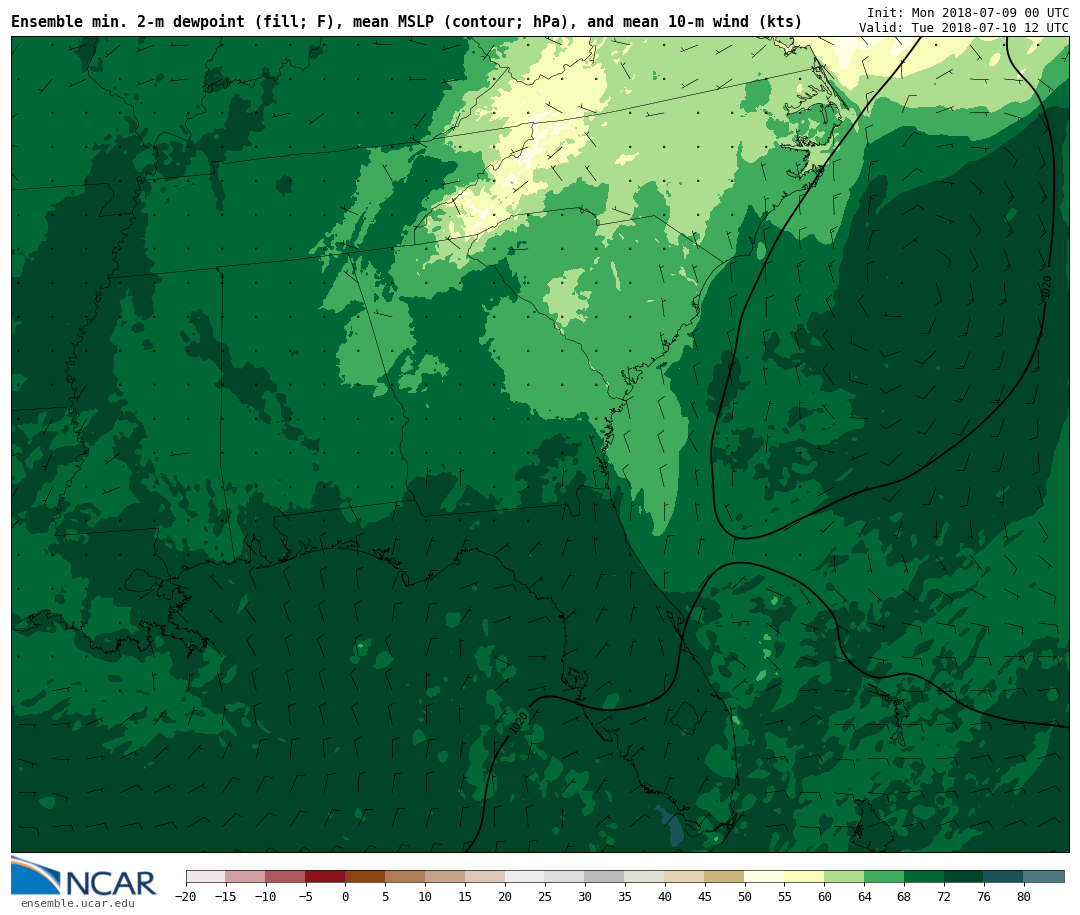Click the gray swatch between 25 and 30
Image resolution: width=1080 pixels, height=915 pixels.
pos(565,877)
